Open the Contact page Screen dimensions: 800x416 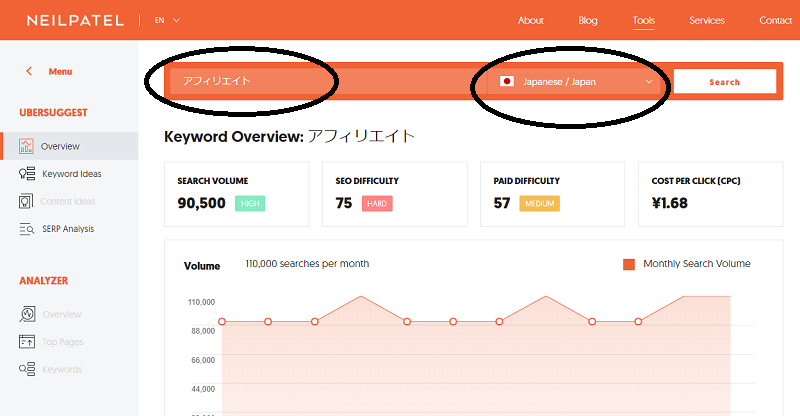[776, 20]
